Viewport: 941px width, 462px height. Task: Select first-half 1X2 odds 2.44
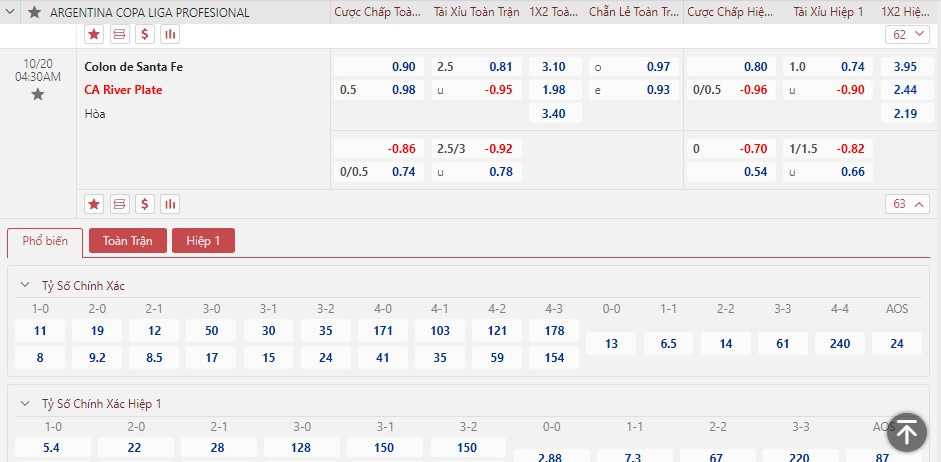[905, 90]
